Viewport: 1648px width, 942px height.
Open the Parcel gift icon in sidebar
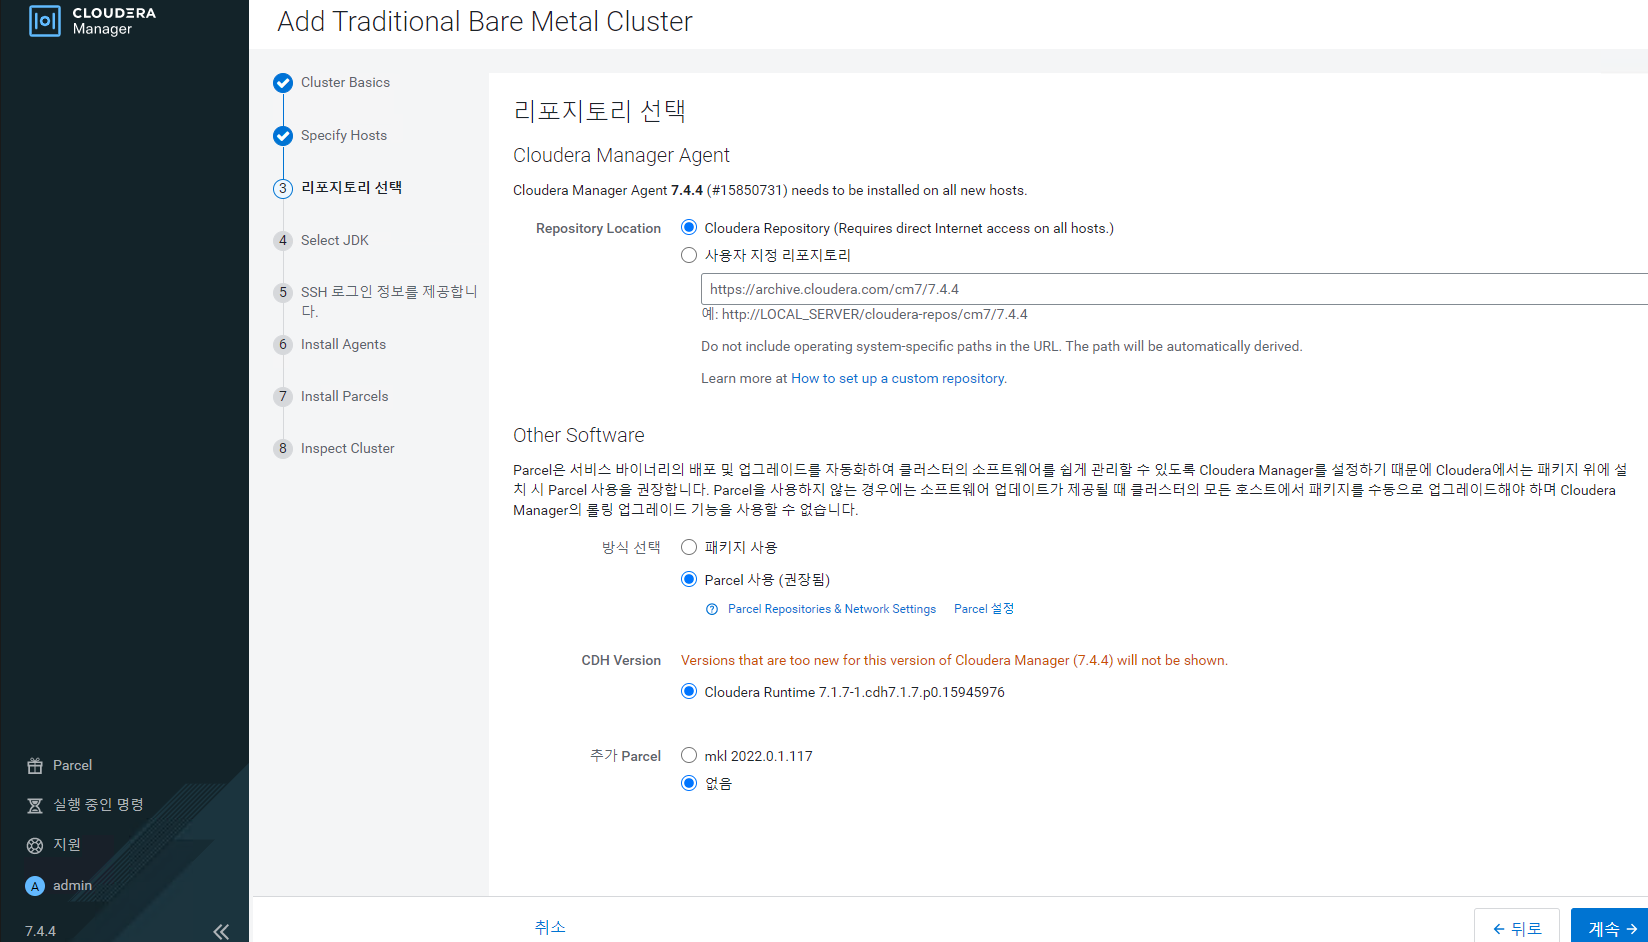point(35,766)
